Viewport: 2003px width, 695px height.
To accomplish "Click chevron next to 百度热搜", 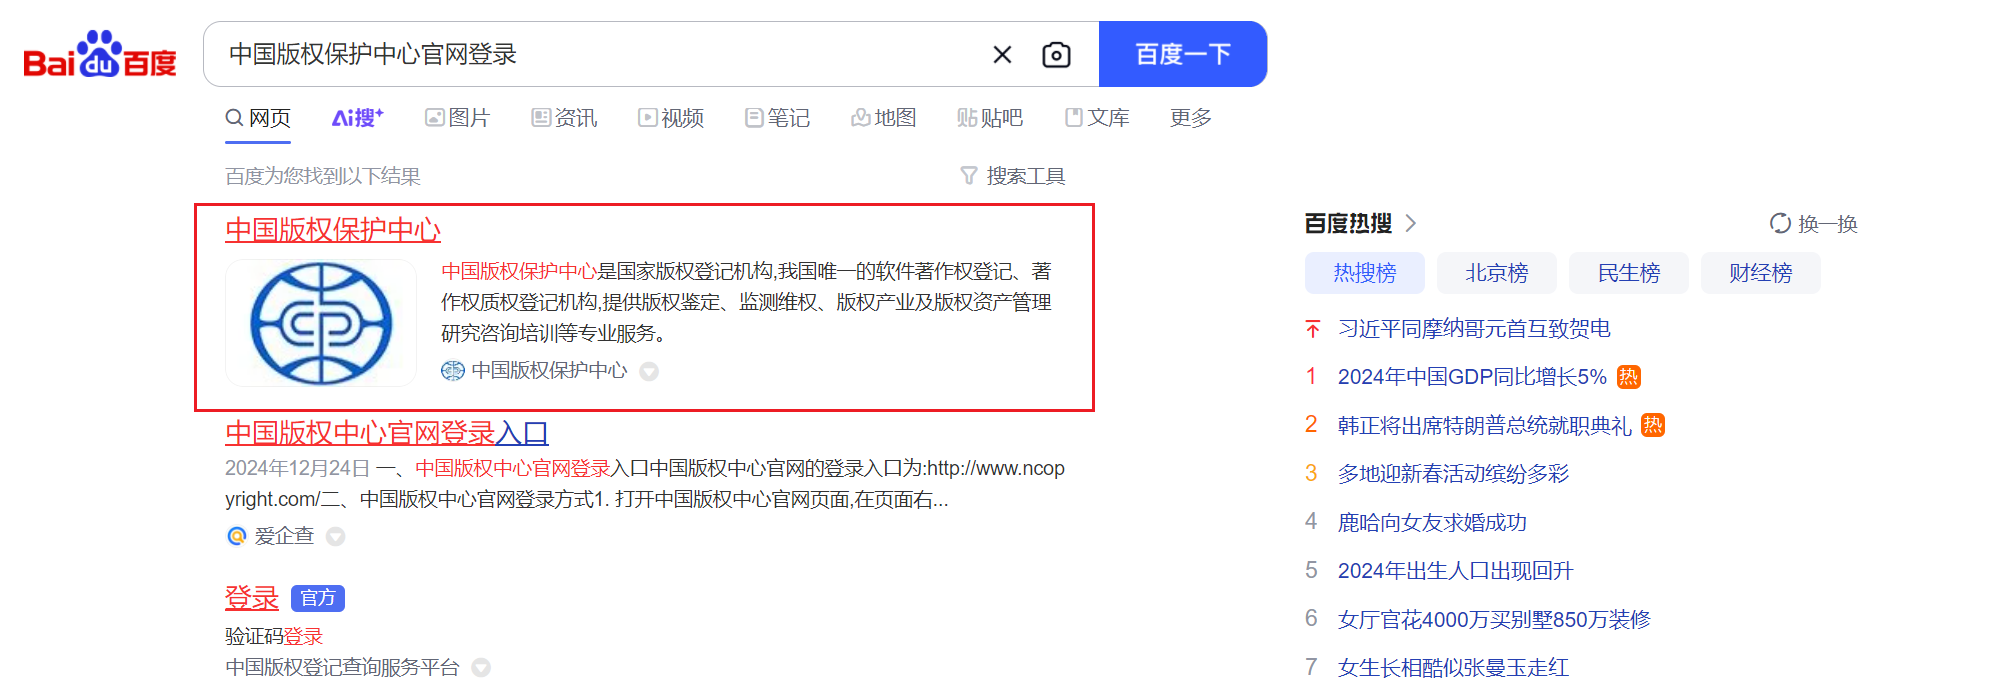I will pos(1411,223).
